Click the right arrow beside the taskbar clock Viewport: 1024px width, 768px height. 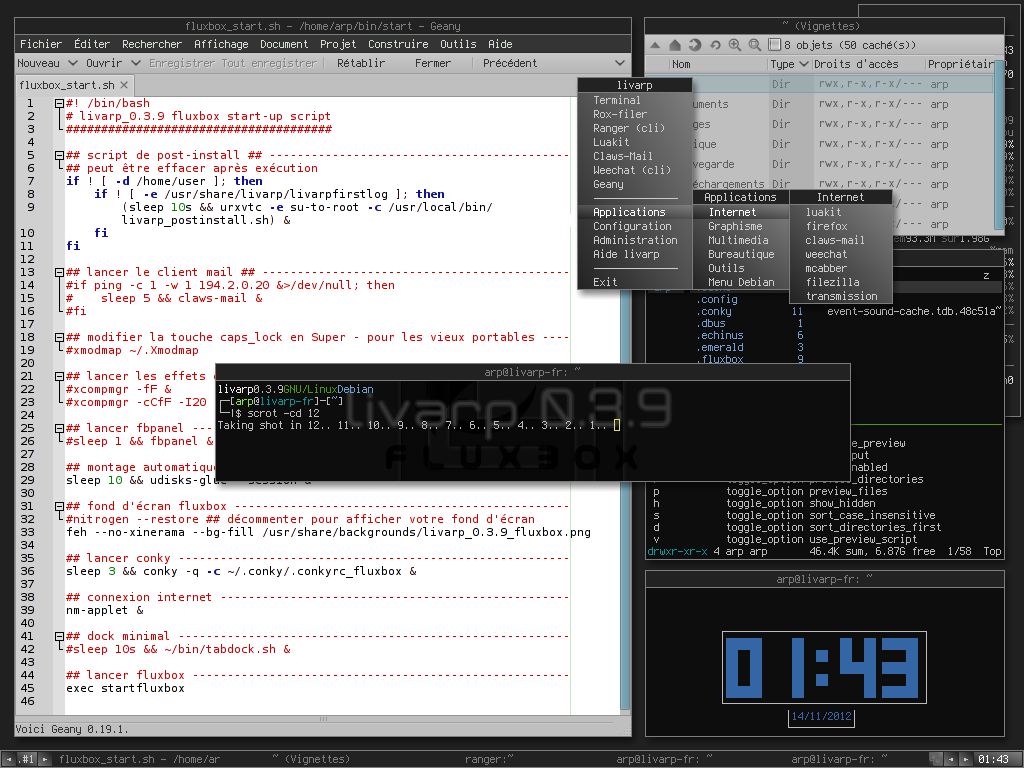[965, 760]
